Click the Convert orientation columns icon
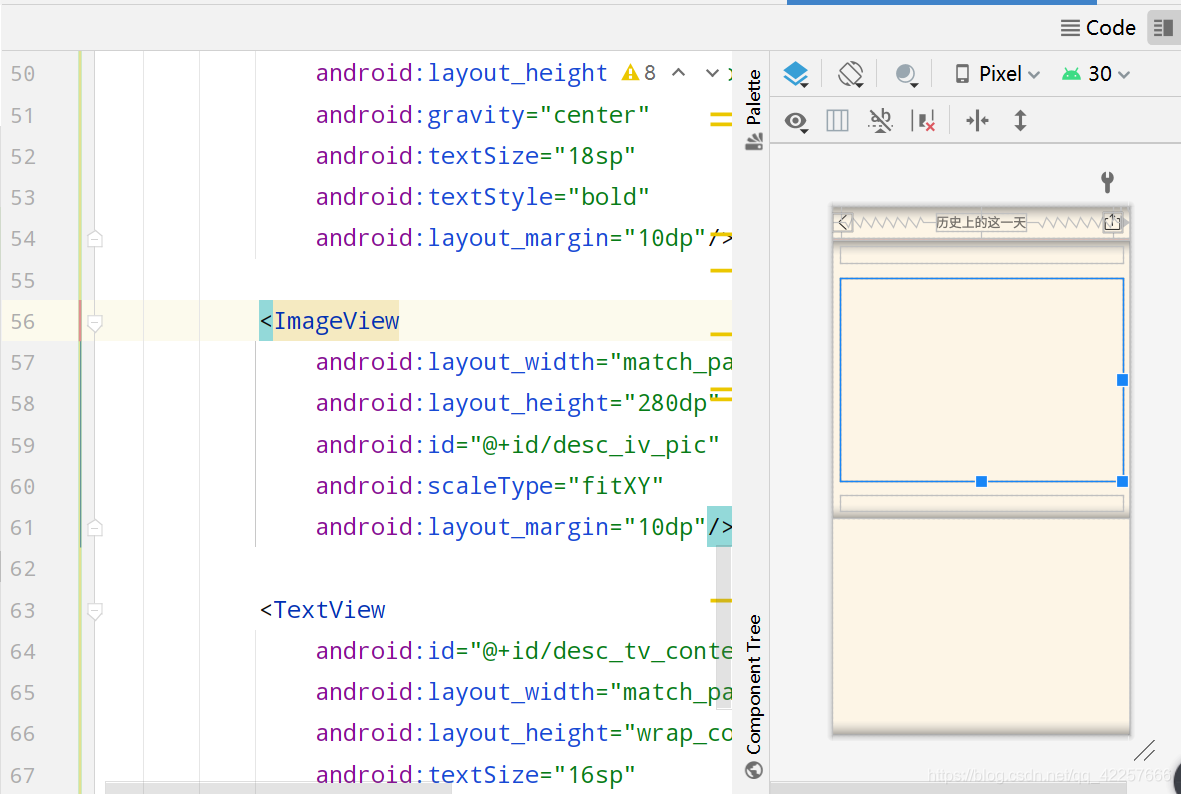This screenshot has height=794, width=1181. point(837,121)
